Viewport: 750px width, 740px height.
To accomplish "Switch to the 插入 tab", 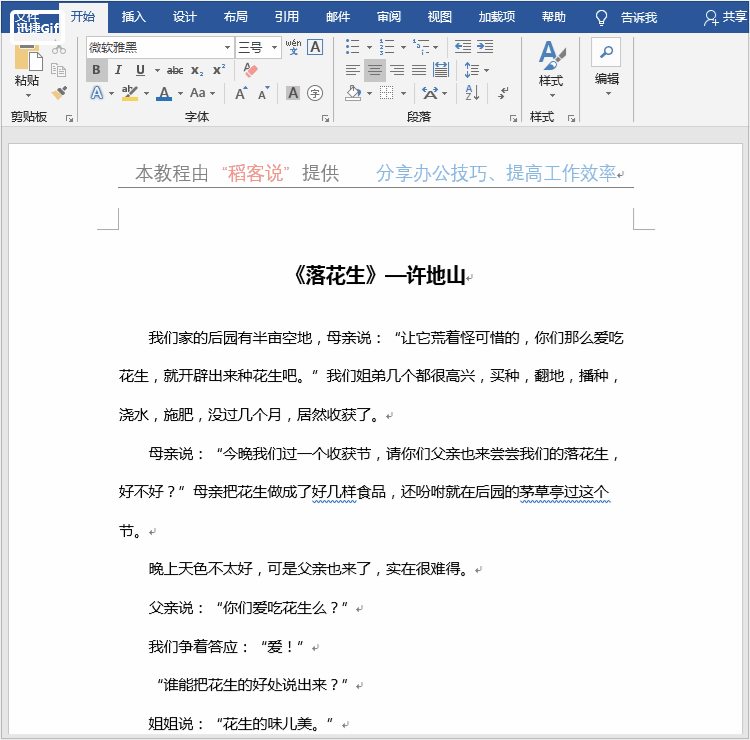I will pyautogui.click(x=133, y=17).
